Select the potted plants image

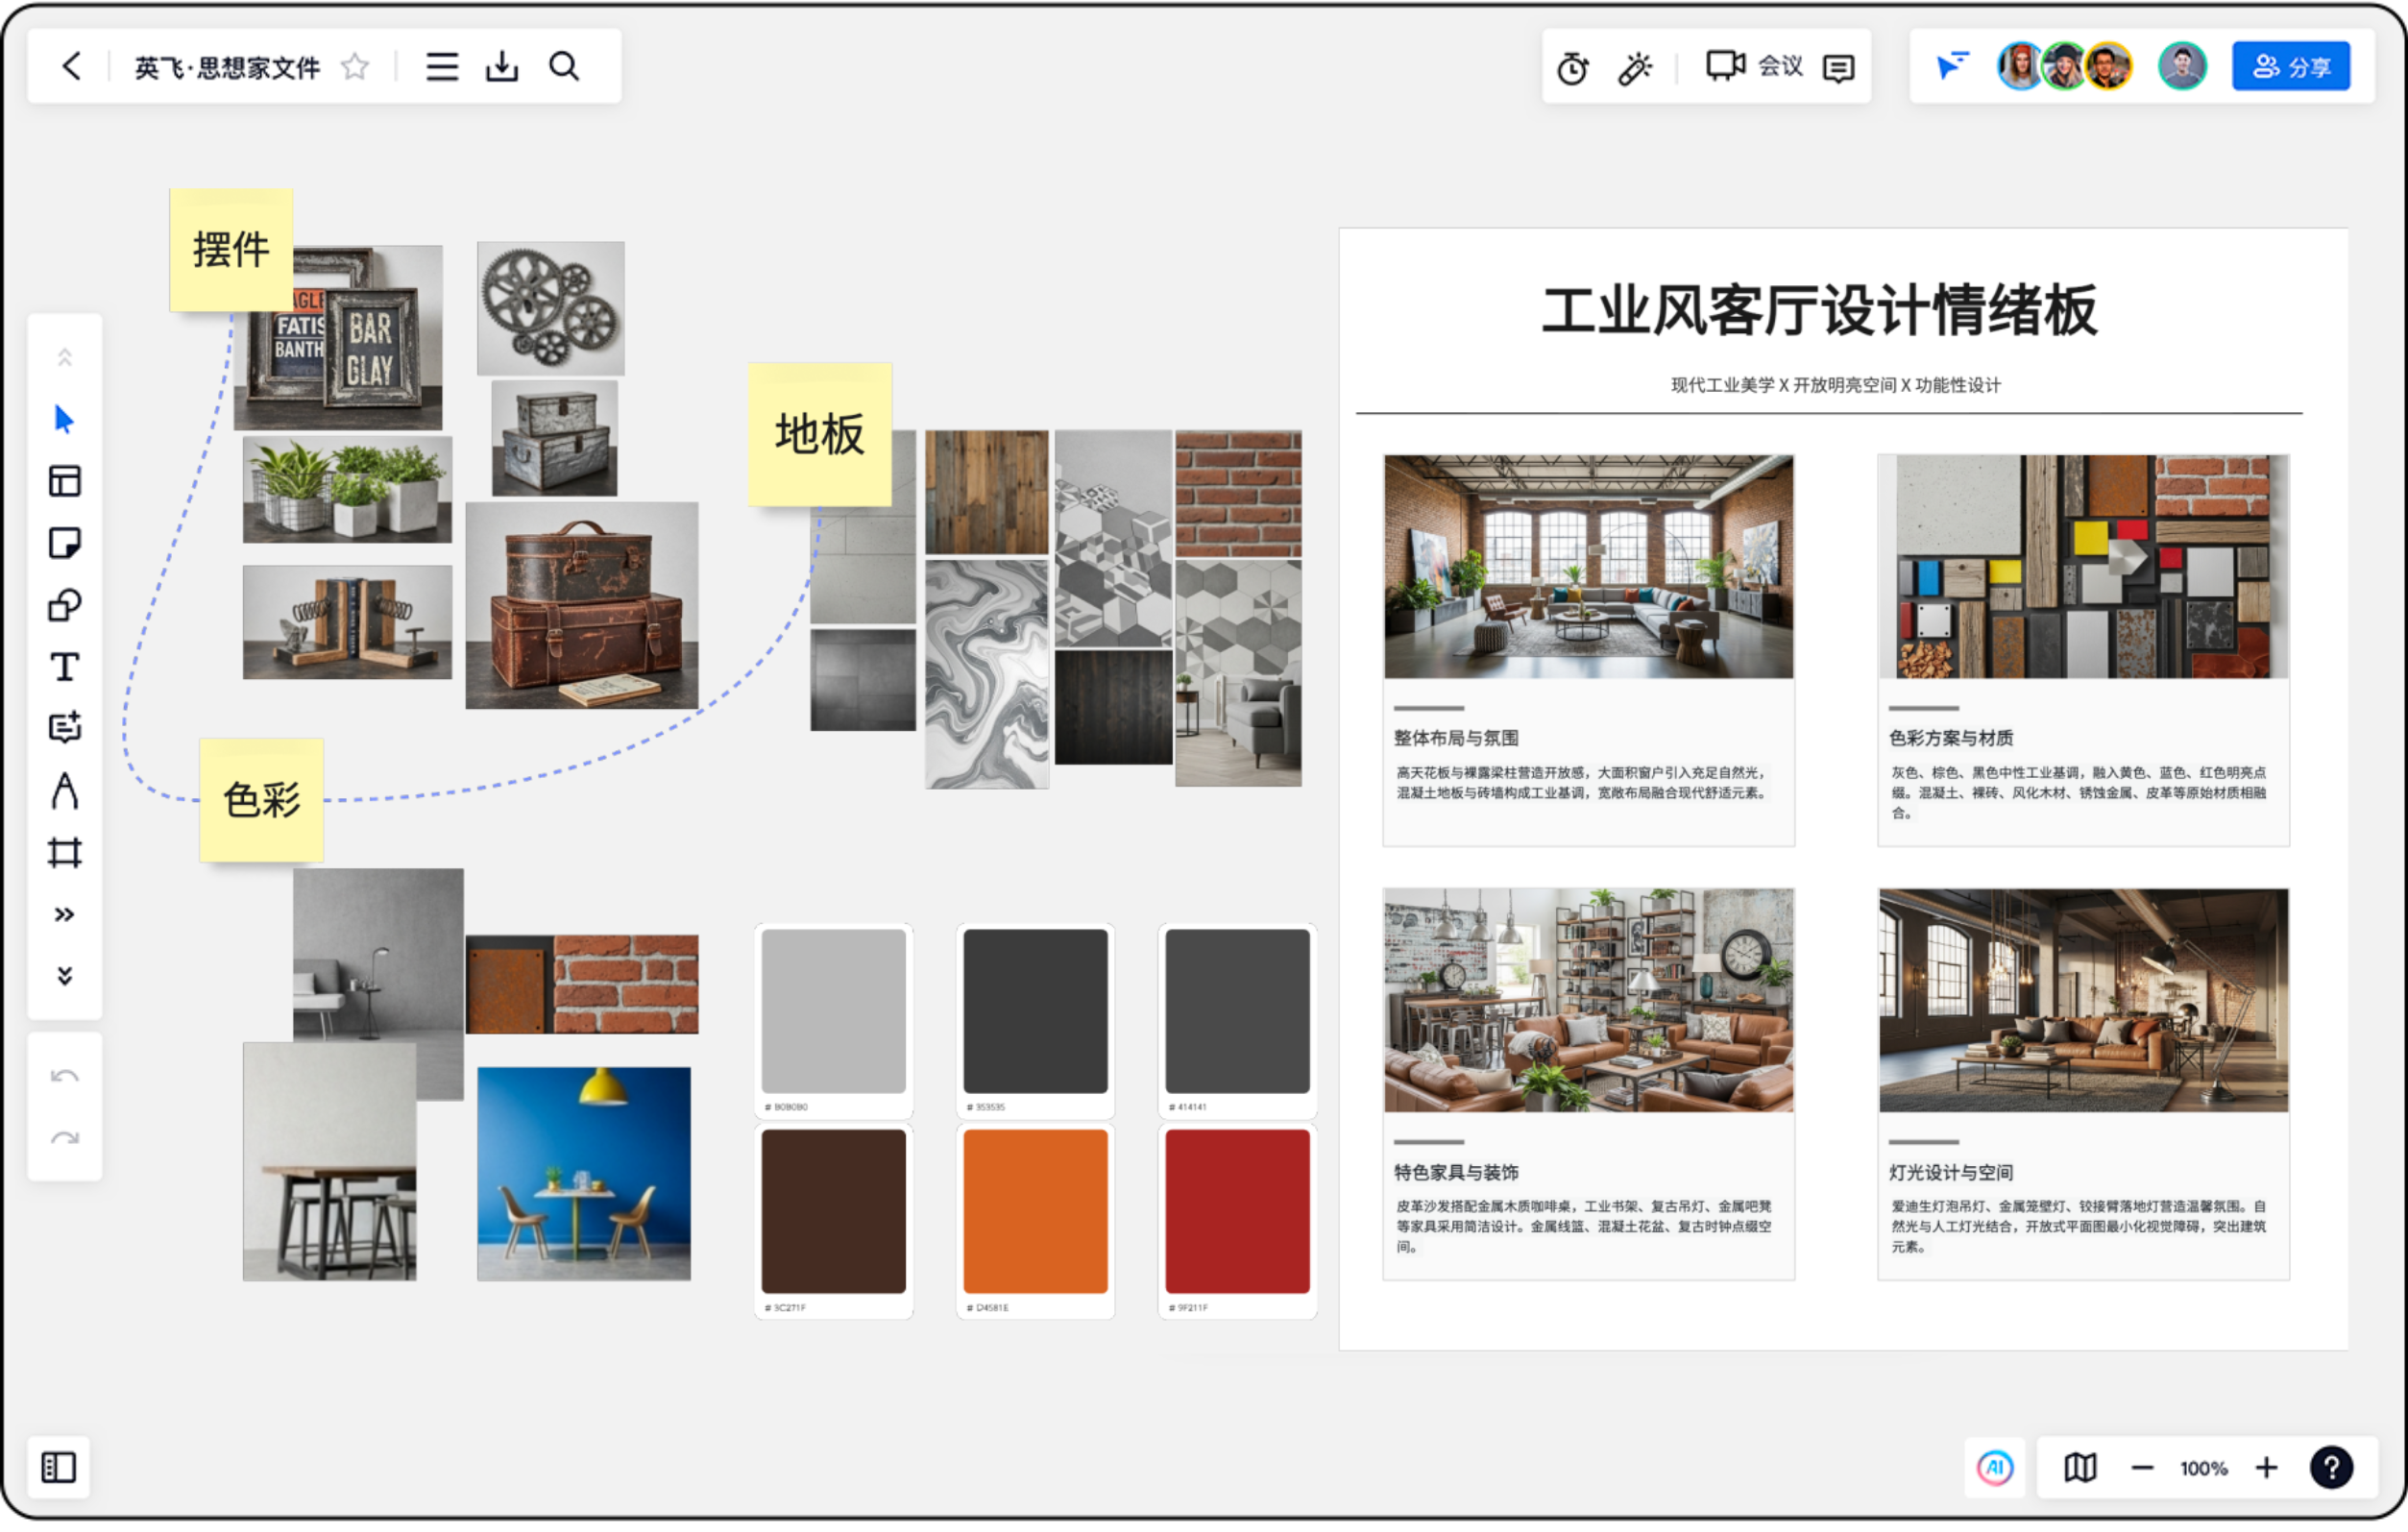point(347,490)
